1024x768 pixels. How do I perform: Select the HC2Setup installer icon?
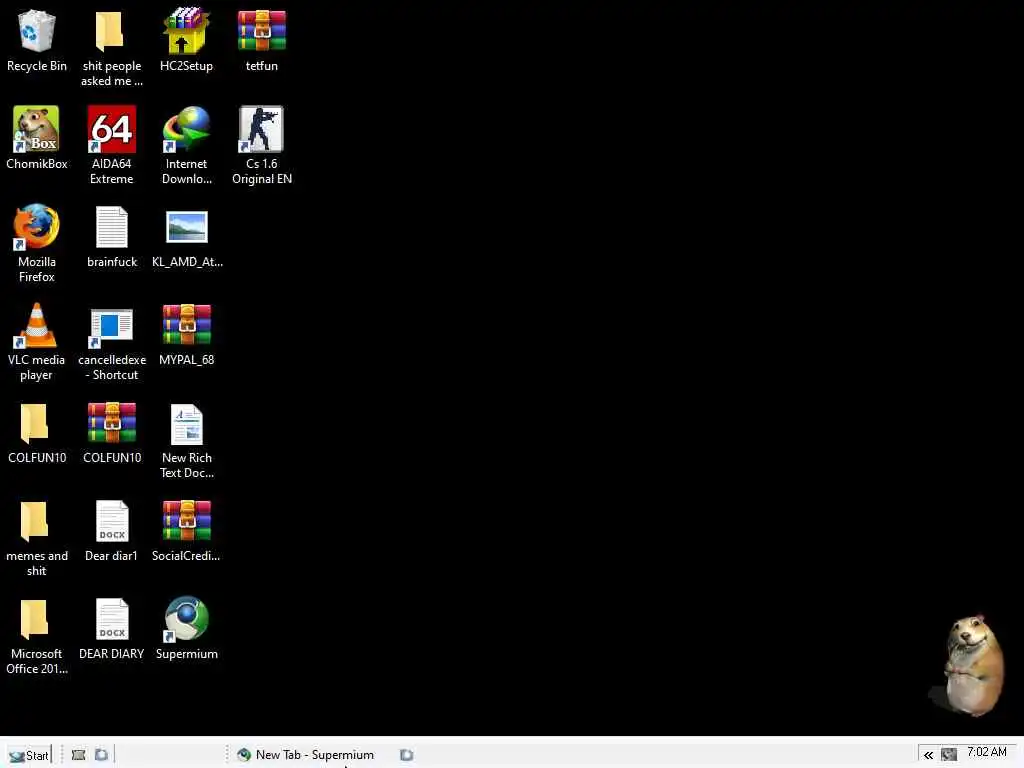click(x=186, y=30)
